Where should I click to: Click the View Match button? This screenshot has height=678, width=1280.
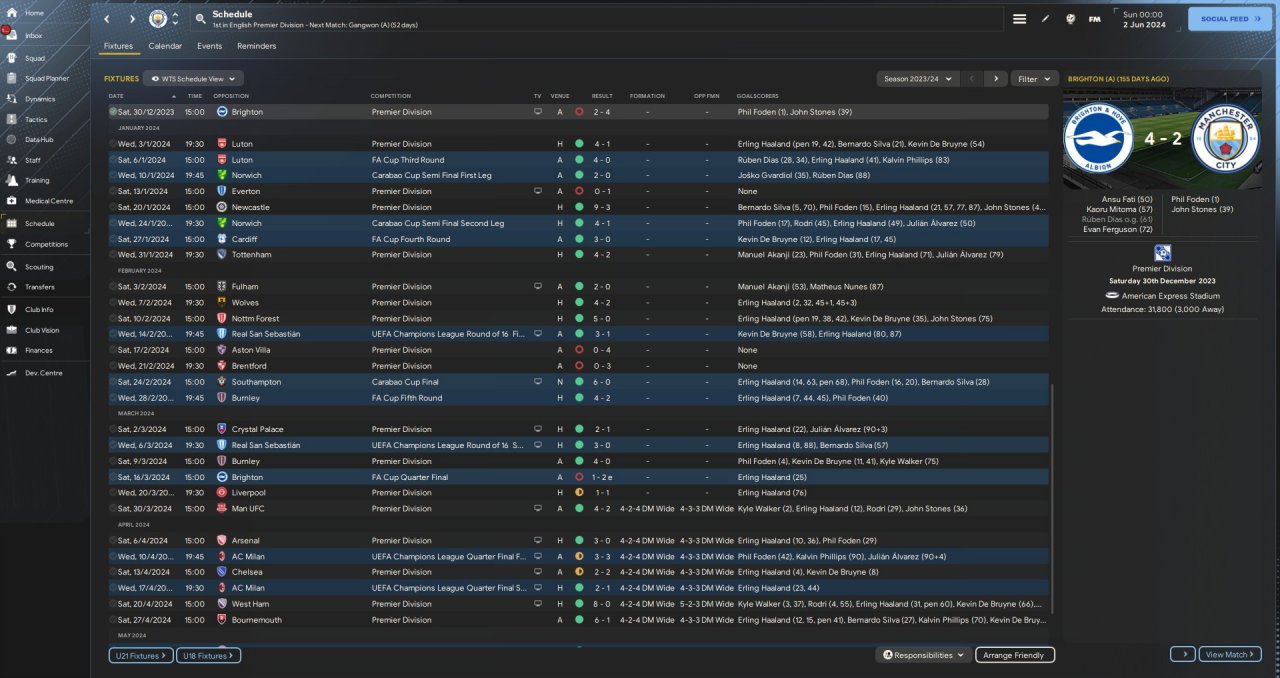pos(1229,654)
